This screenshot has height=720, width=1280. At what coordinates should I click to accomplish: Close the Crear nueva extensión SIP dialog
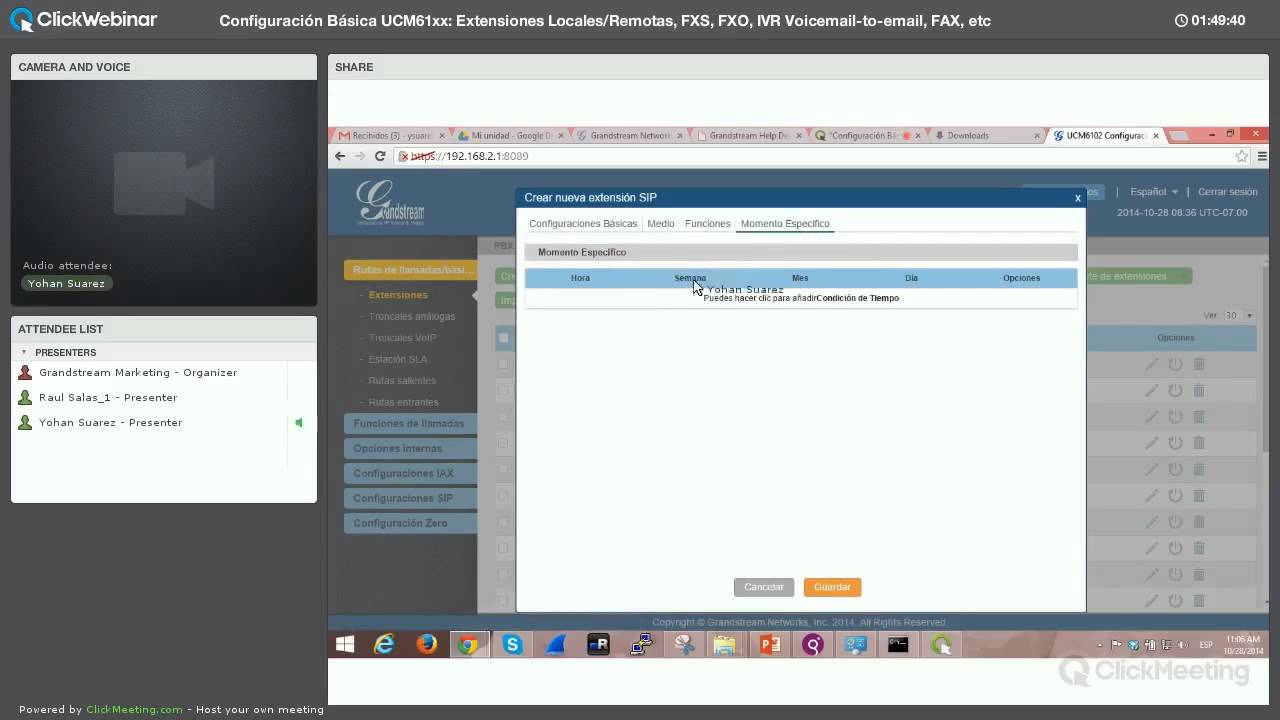click(1077, 198)
